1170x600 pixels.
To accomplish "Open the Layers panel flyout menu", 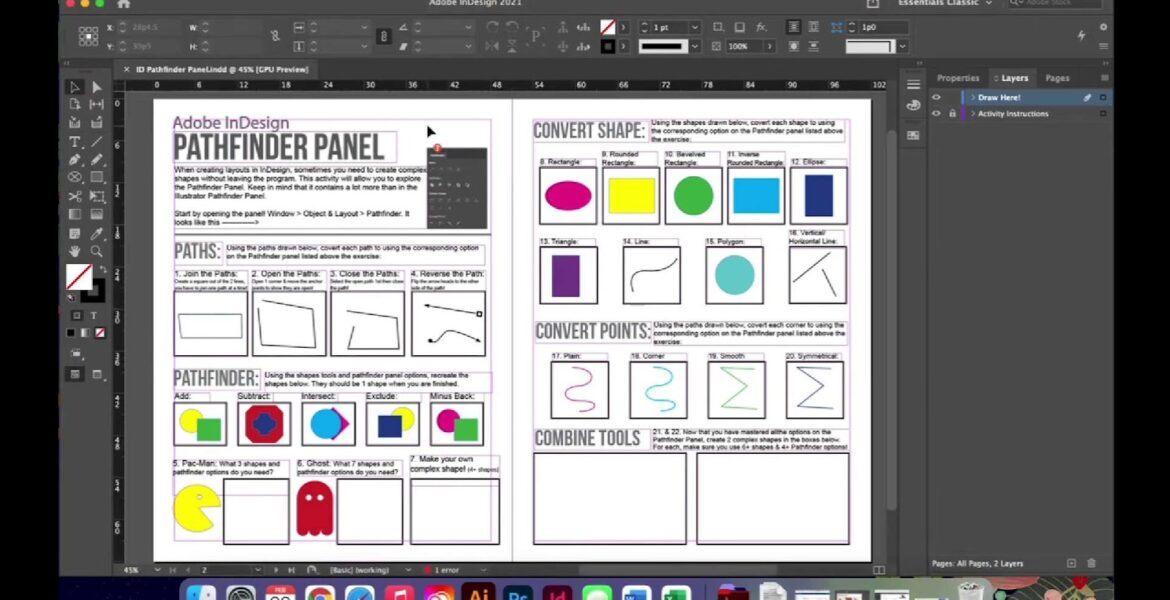I will pos(1104,78).
